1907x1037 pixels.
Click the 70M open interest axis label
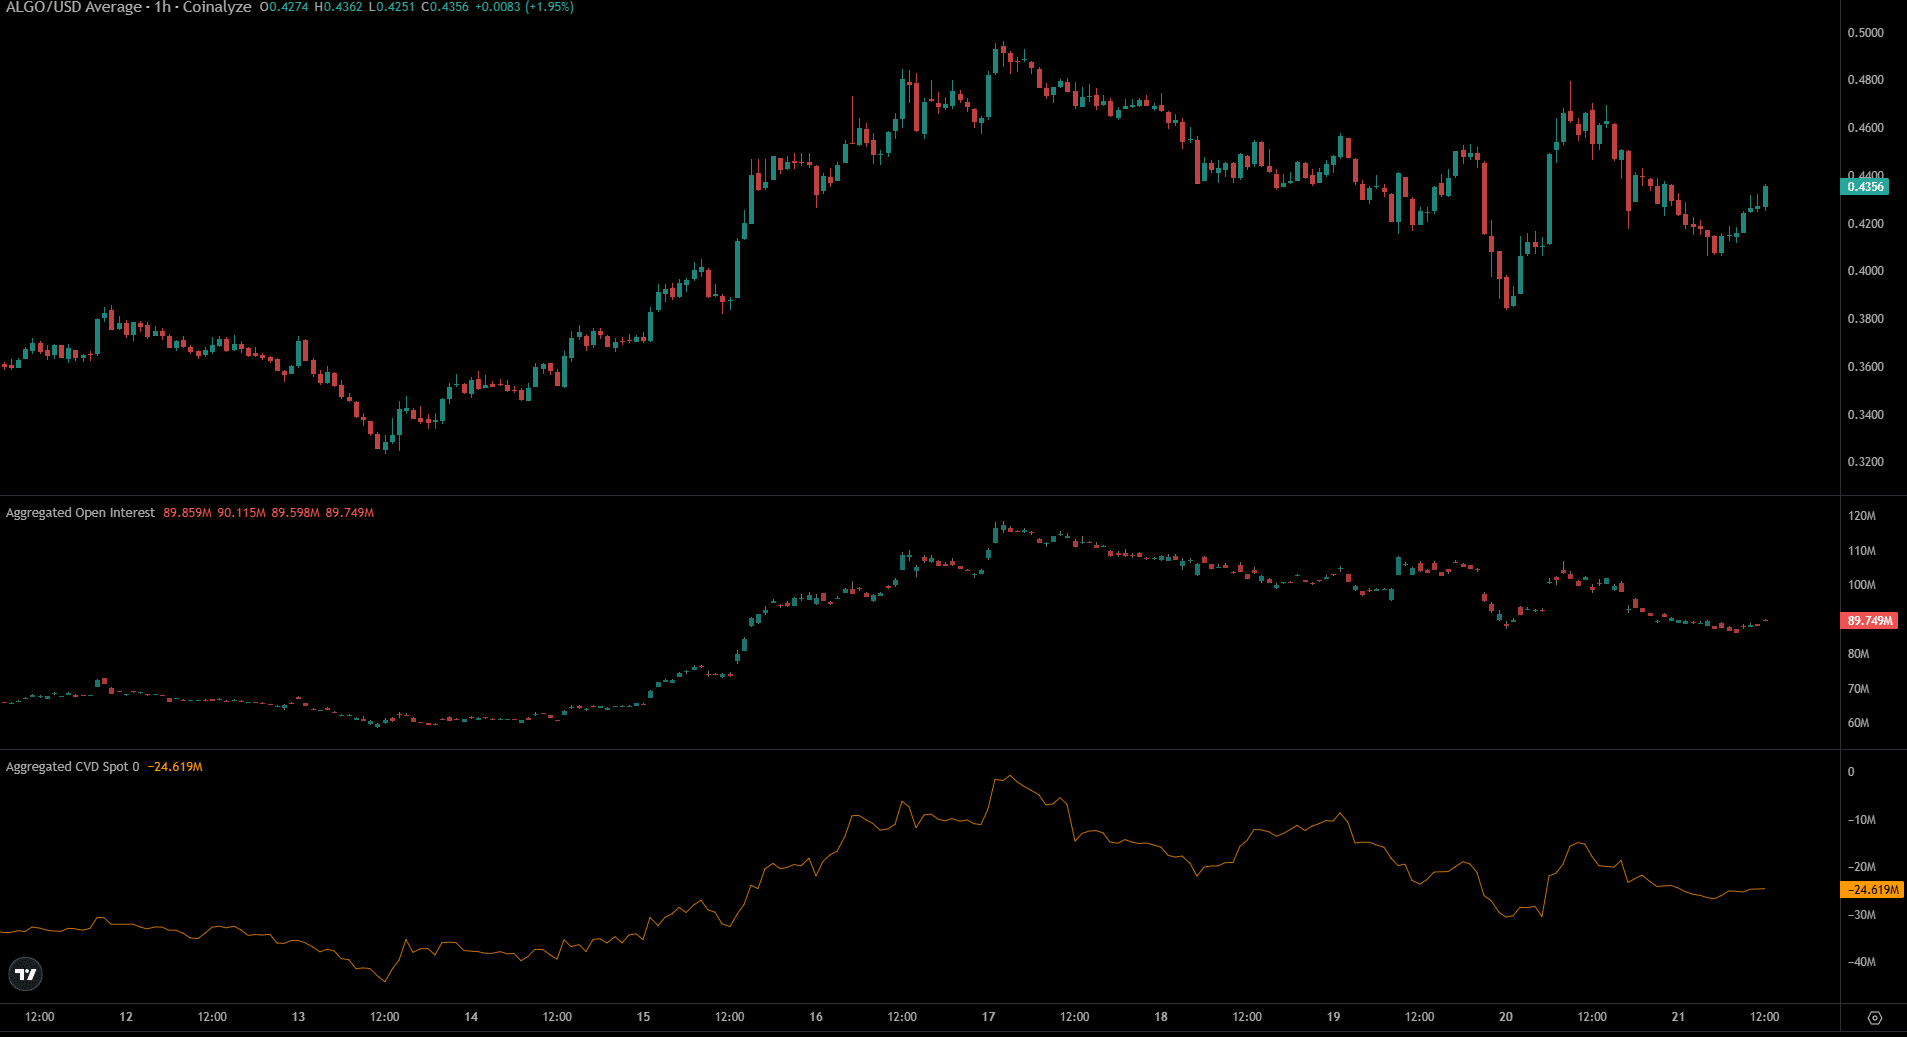click(1858, 689)
